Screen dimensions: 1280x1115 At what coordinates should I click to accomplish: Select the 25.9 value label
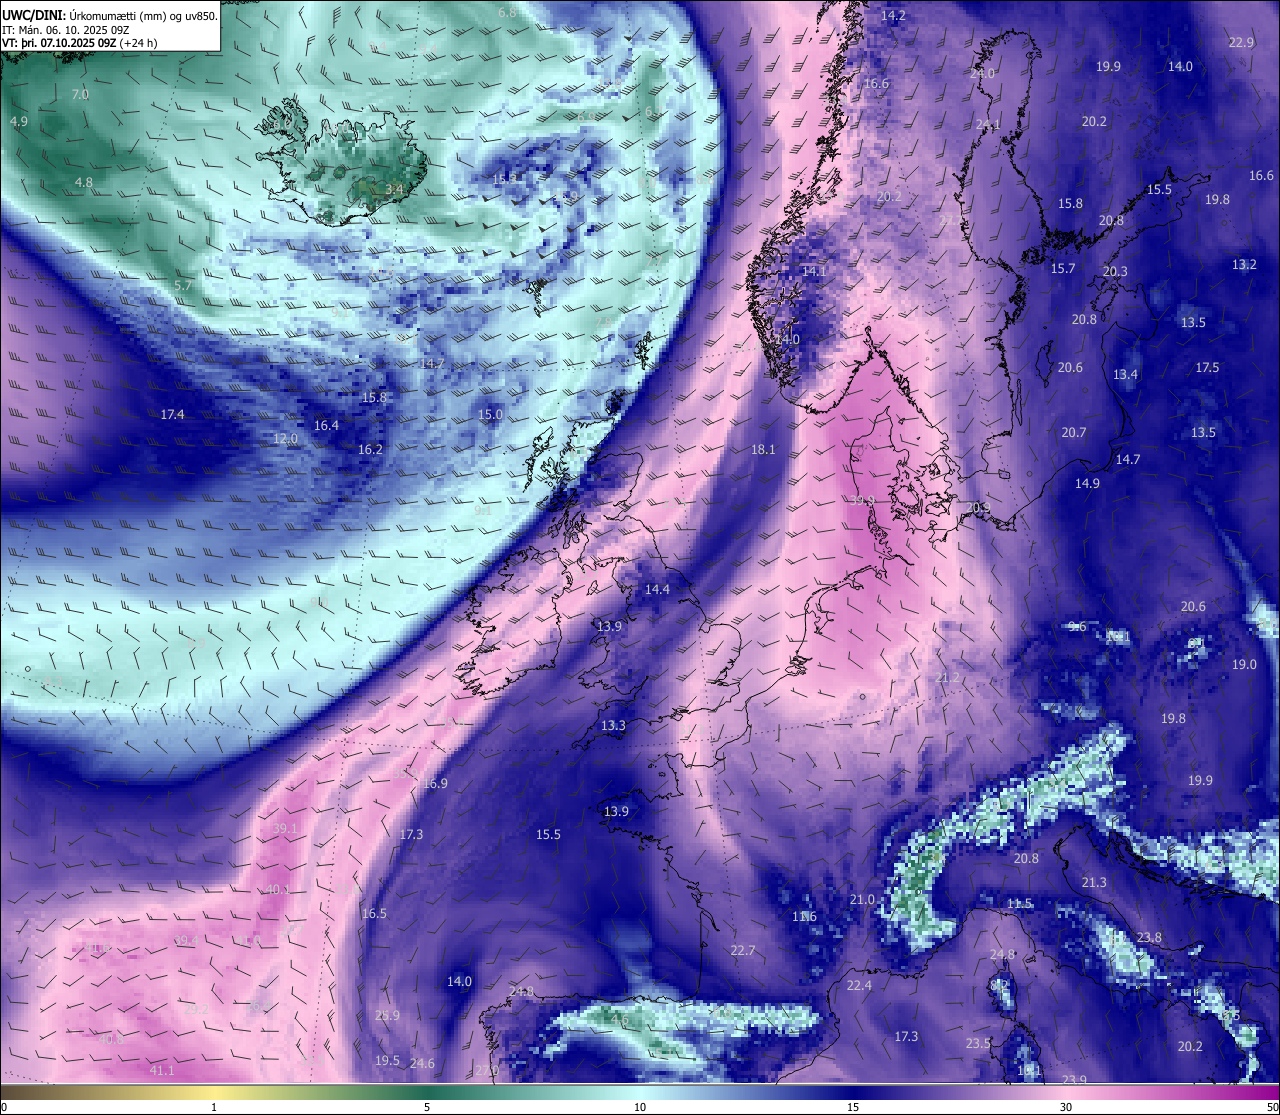click(x=387, y=1016)
